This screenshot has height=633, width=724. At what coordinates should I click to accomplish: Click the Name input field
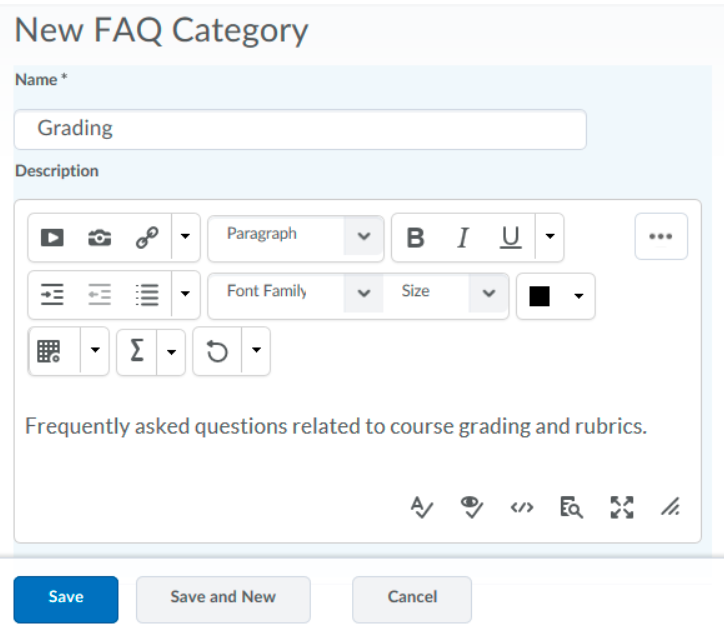[x=300, y=129]
